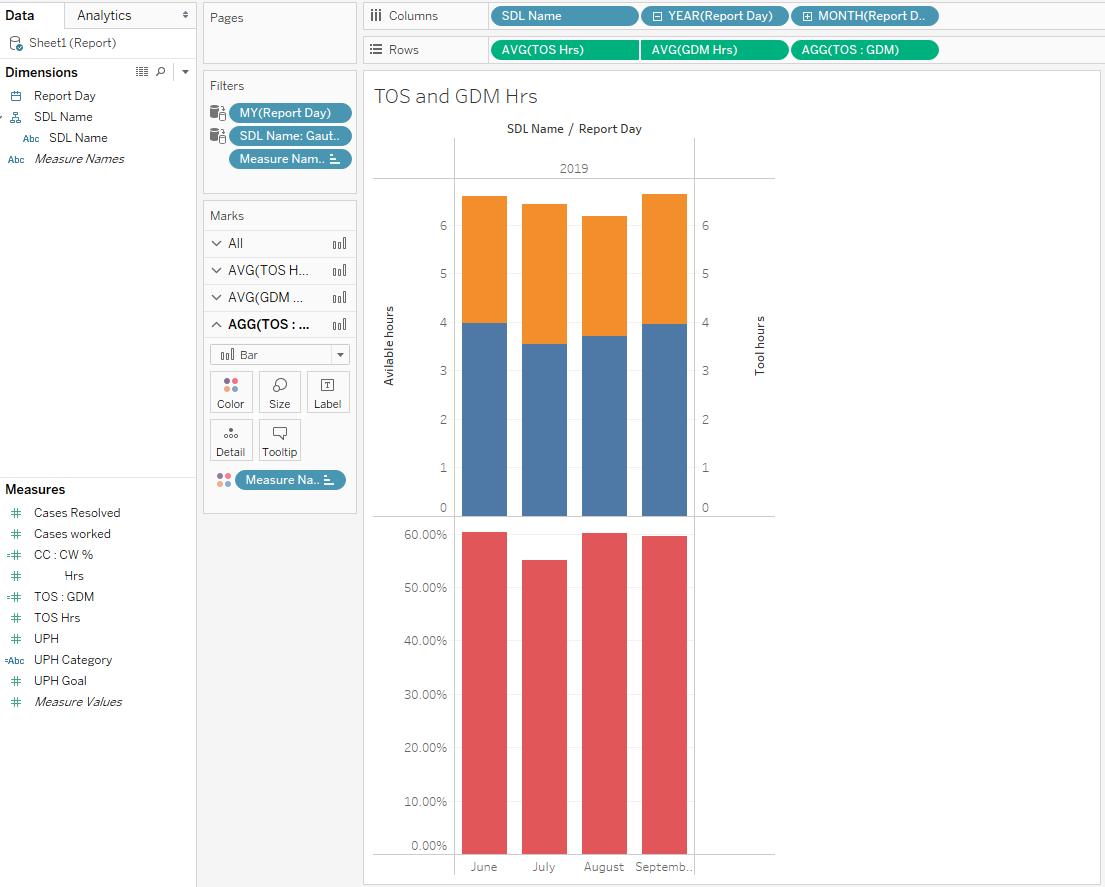Open the side pane switcher arrows next to Analytics
Viewport: 1105px width, 887px height.
point(185,15)
